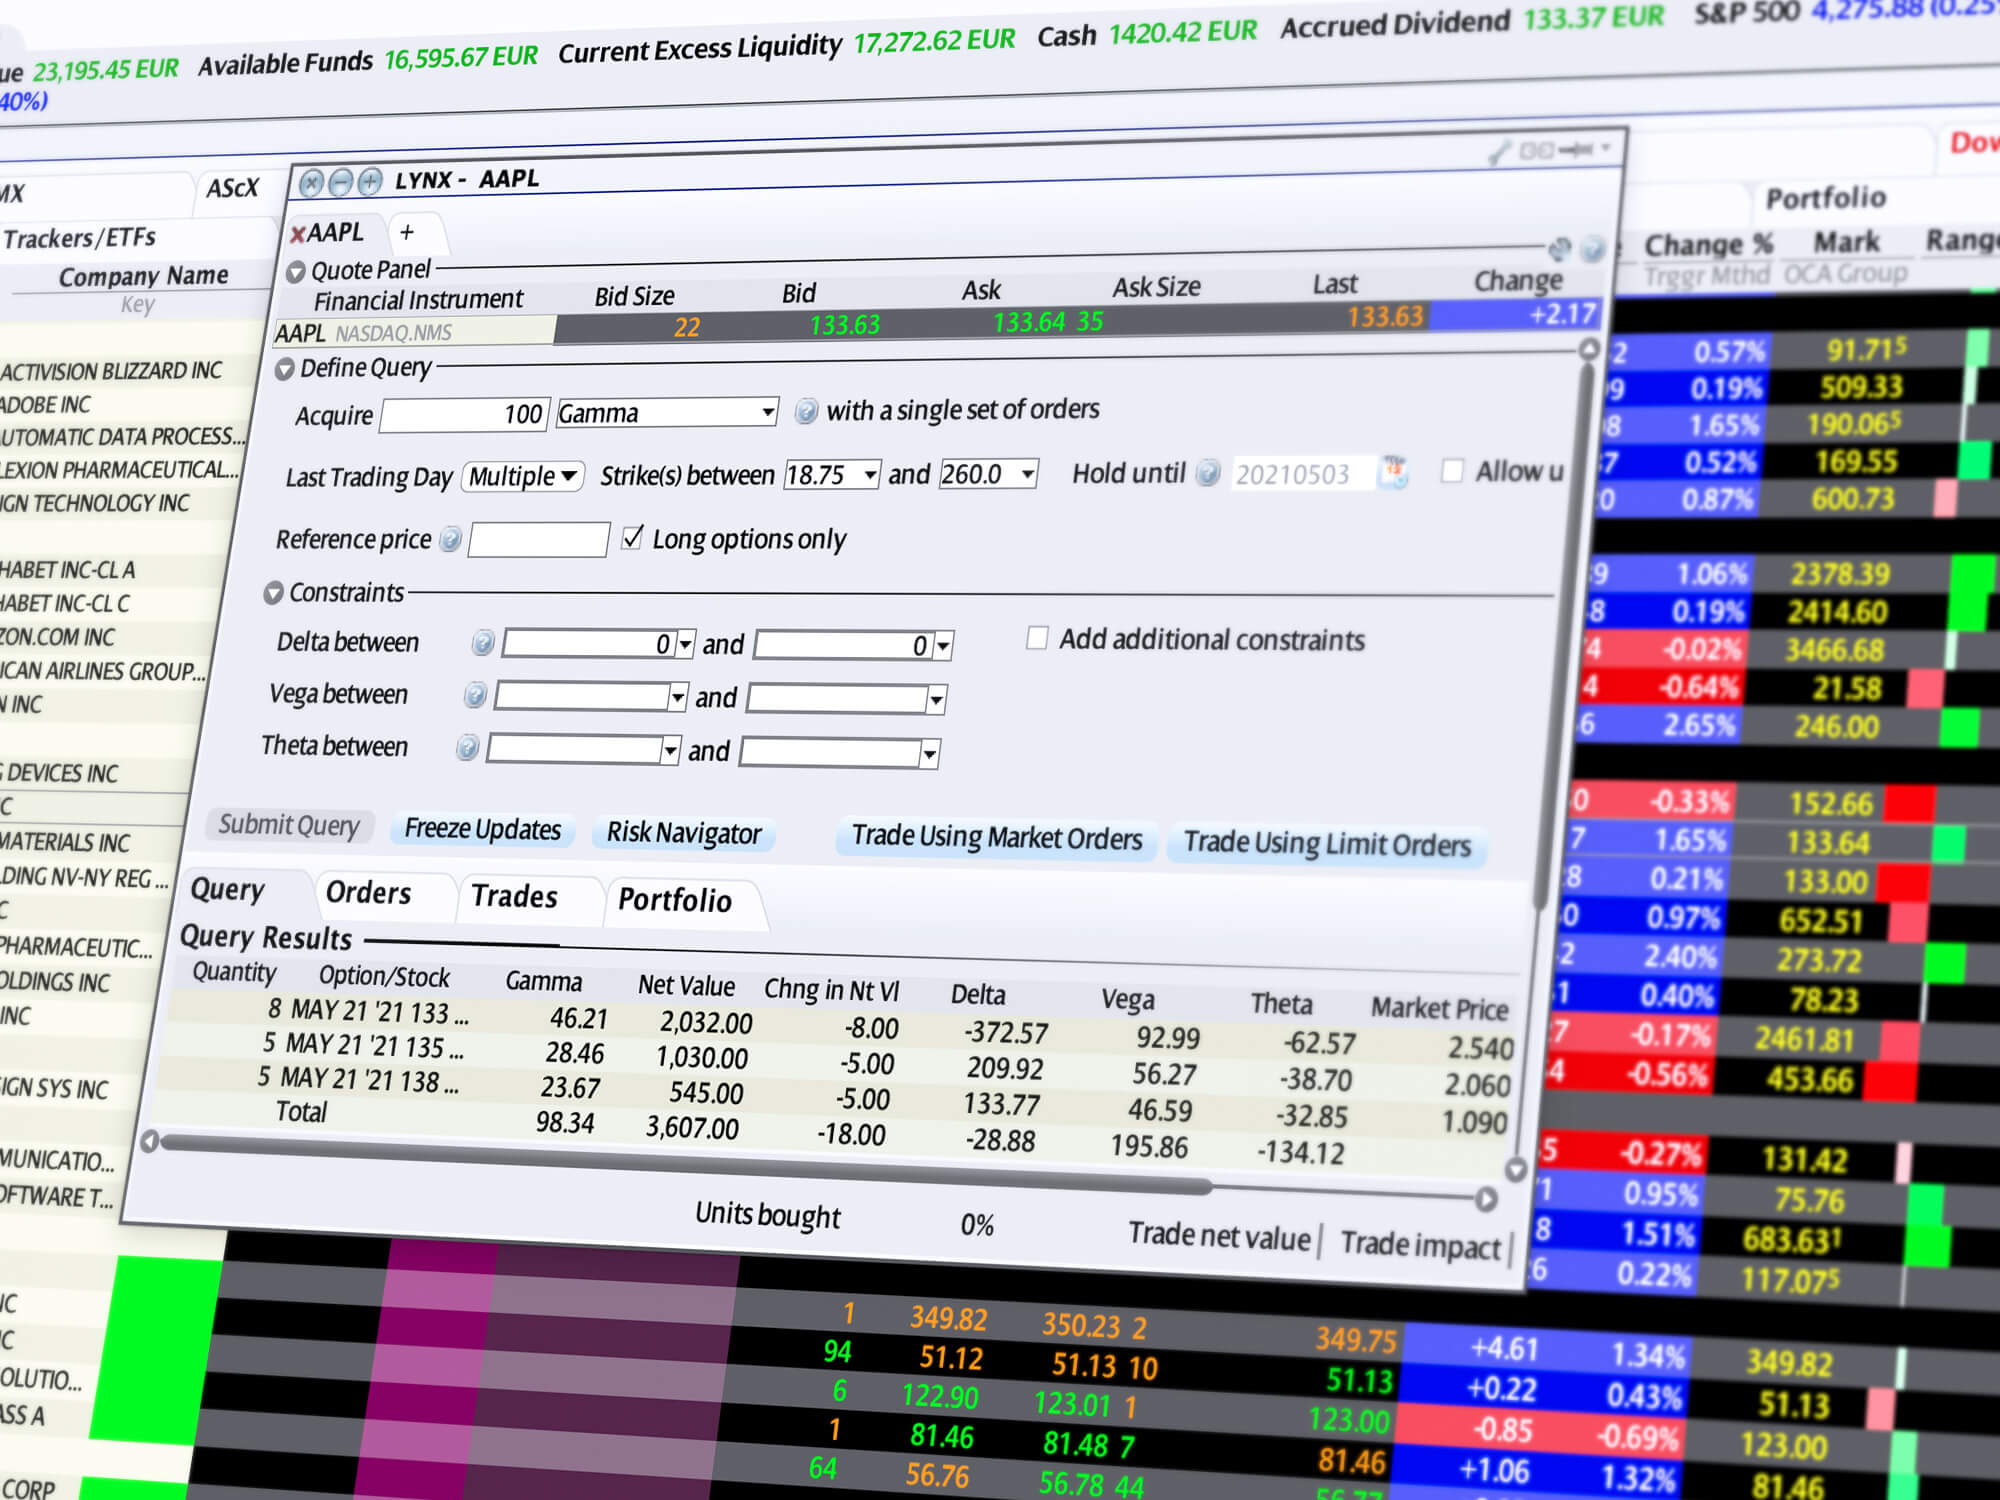Image resolution: width=2000 pixels, height=1500 pixels.
Task: Collapse the Constraints section
Action: 274,593
